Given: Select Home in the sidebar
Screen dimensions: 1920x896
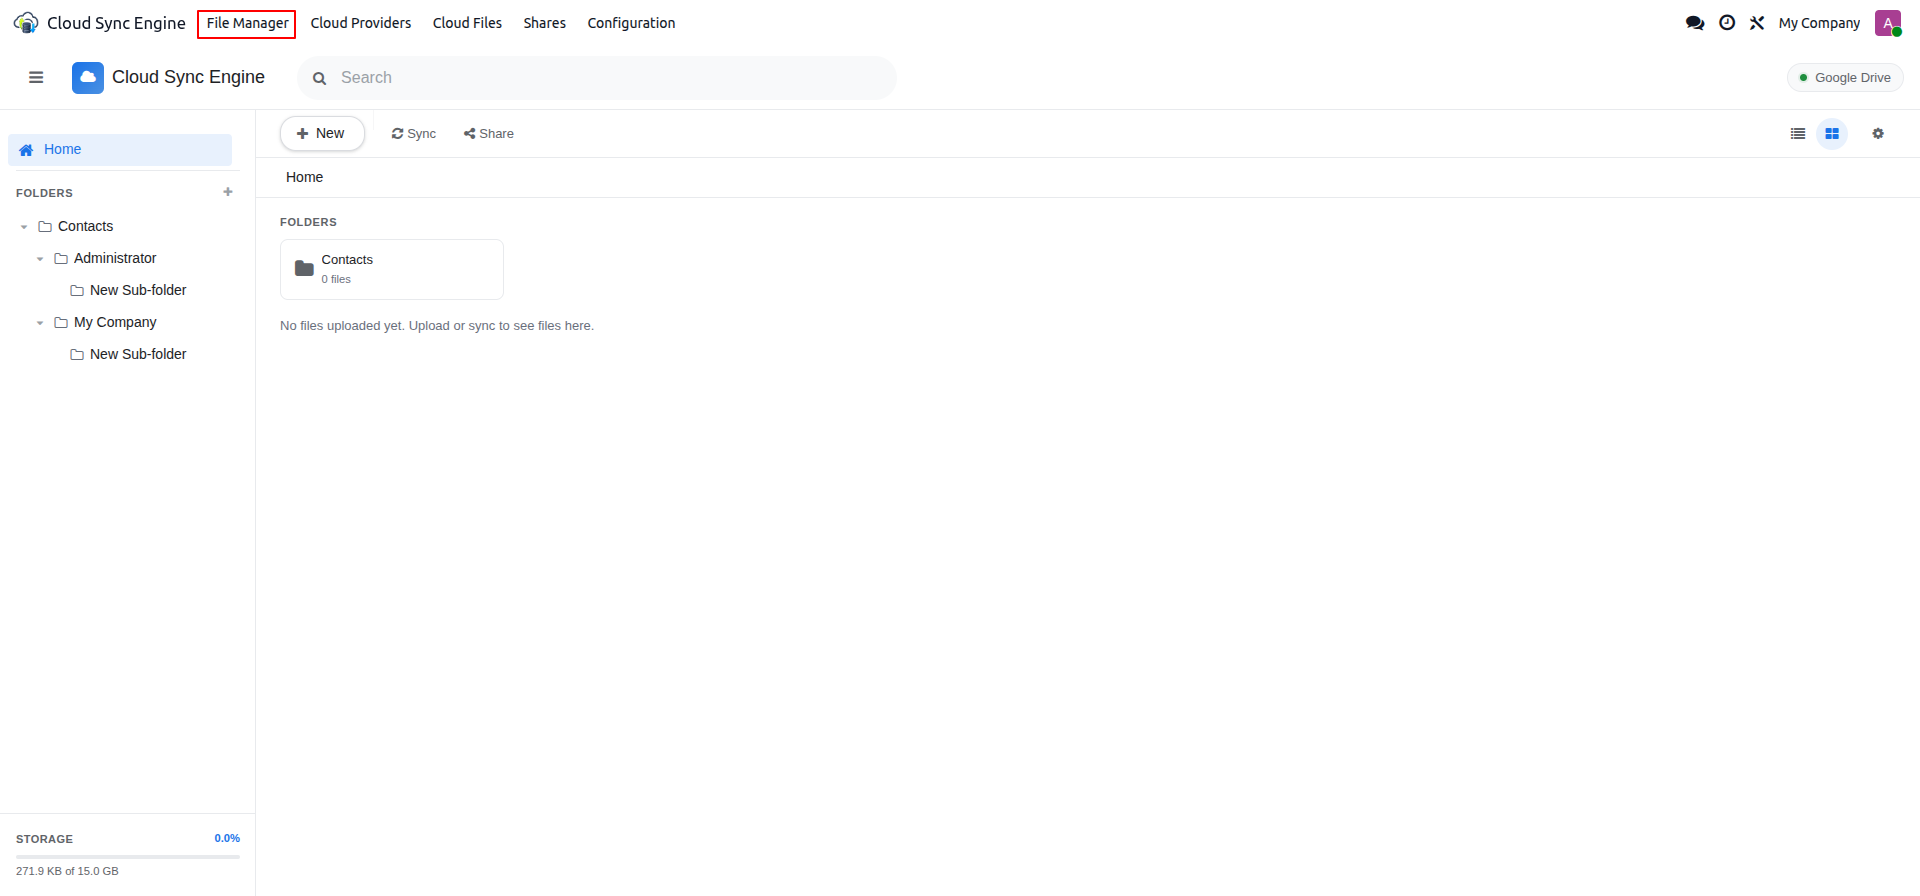Looking at the screenshot, I should 120,150.
